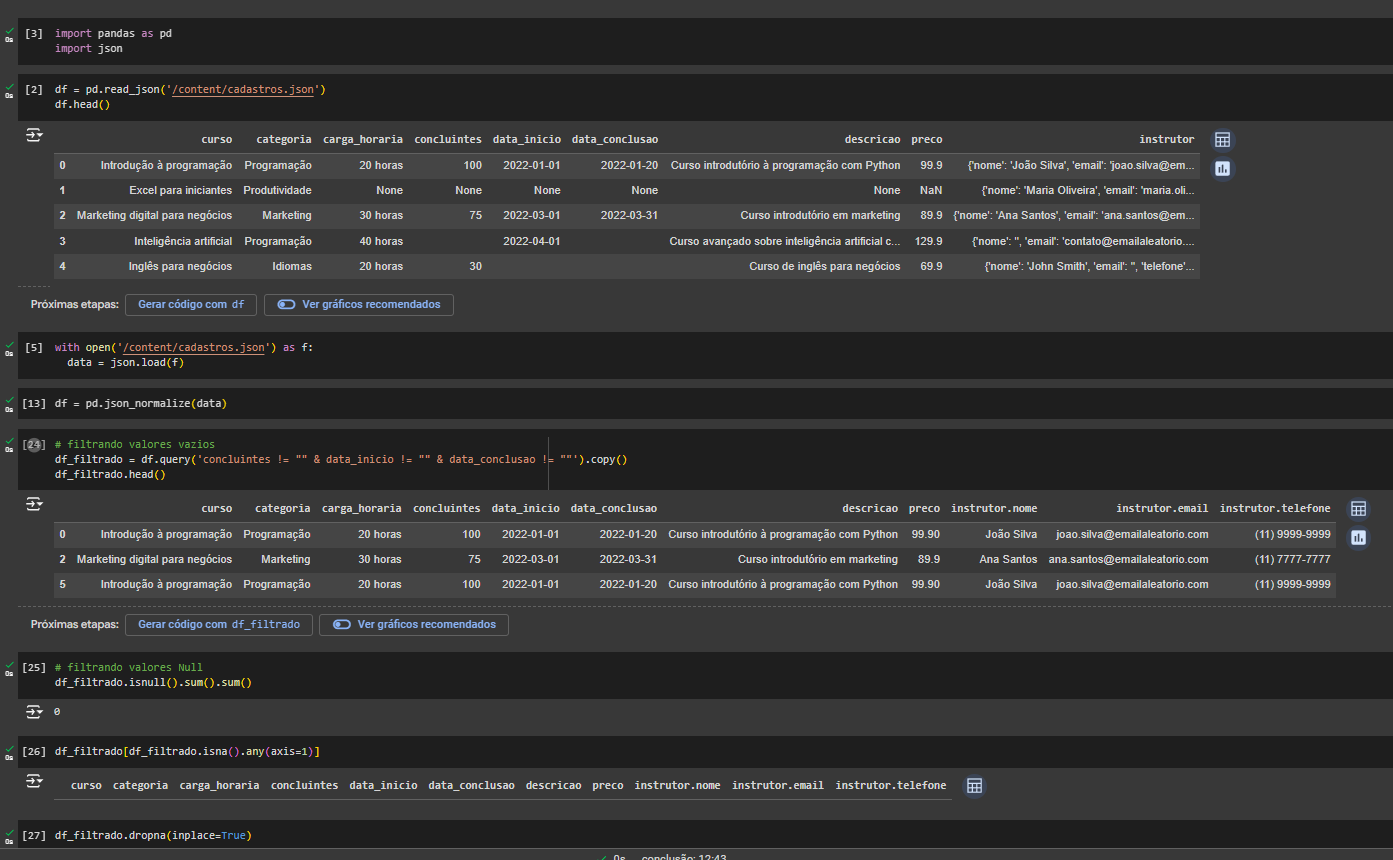Open chart suggestions icon for df output
The height and width of the screenshot is (860, 1393).
click(x=1222, y=168)
